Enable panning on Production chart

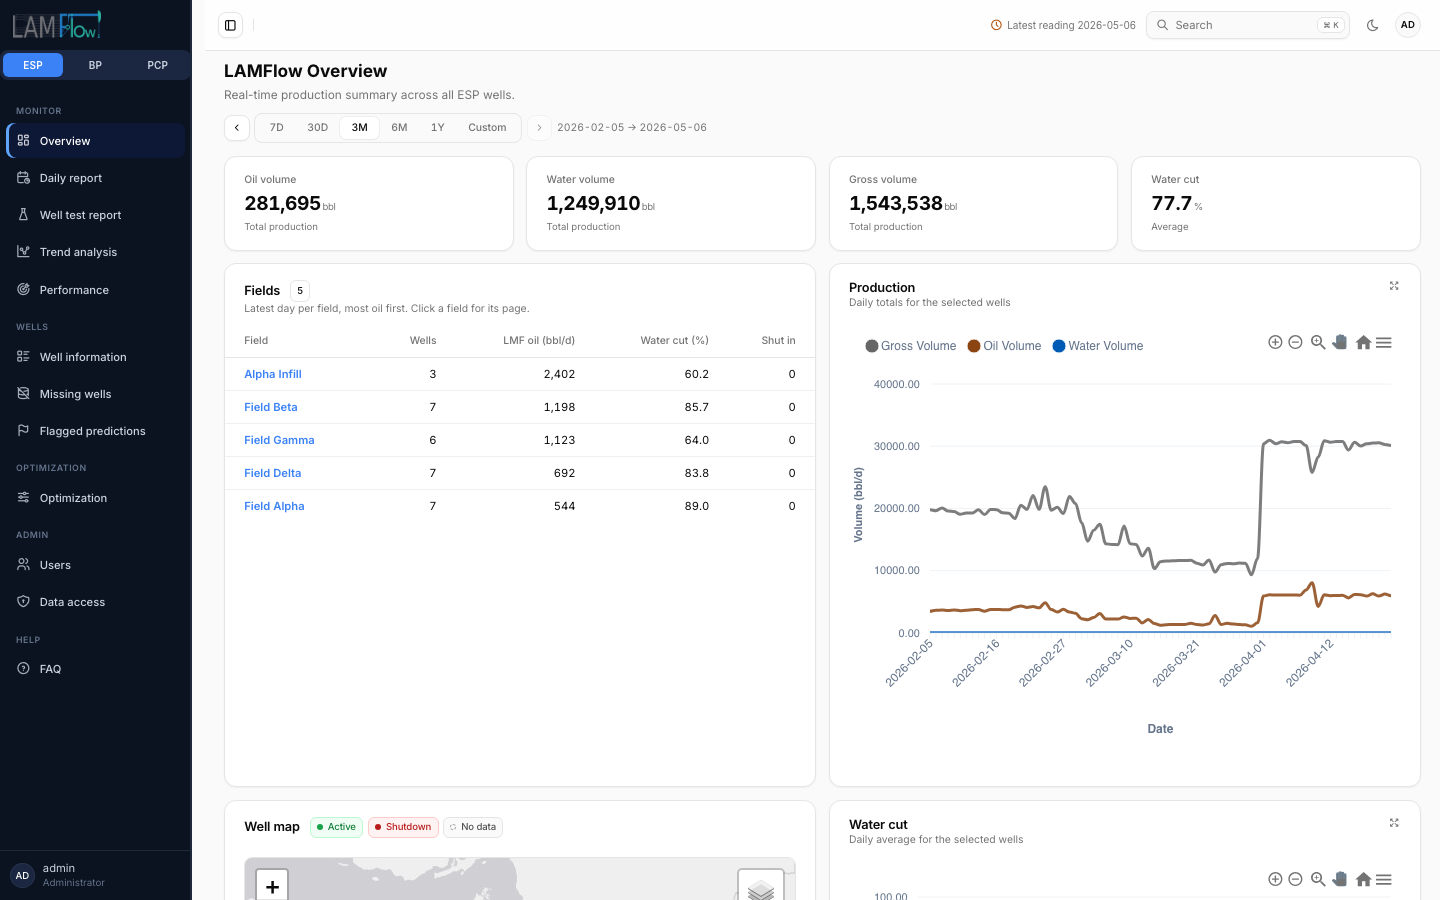pos(1340,342)
